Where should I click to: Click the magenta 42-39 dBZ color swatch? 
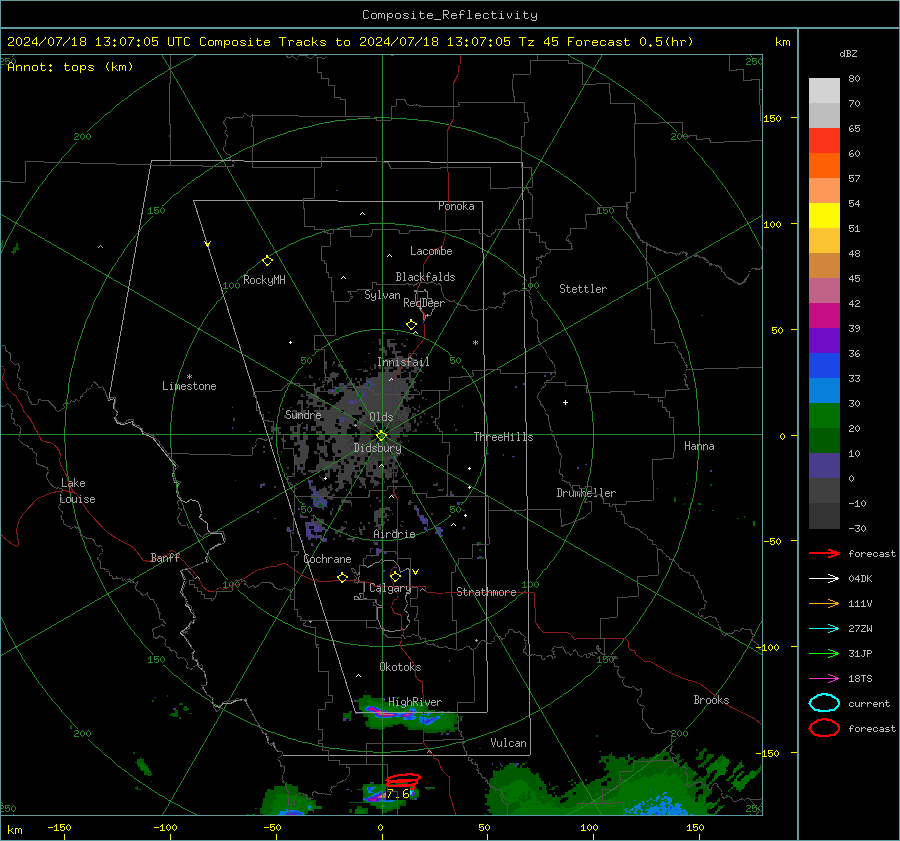[824, 316]
